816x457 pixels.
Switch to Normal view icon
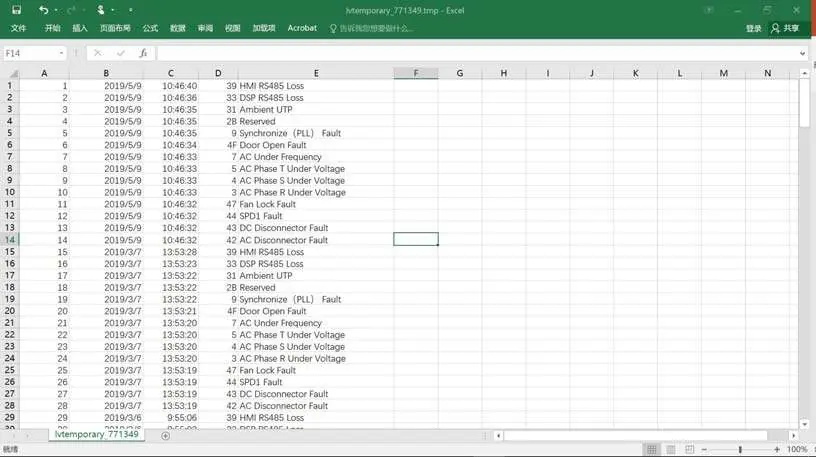pyautogui.click(x=652, y=449)
